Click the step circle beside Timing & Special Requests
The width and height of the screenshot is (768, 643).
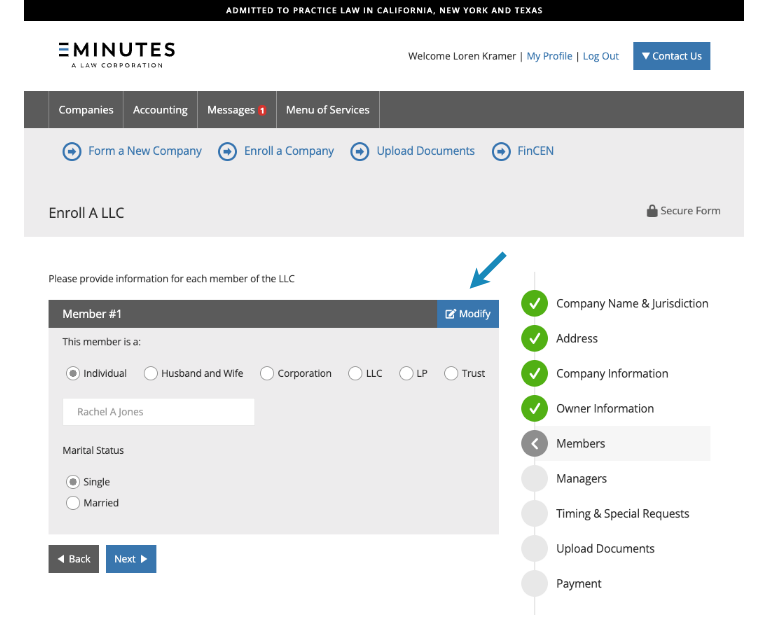pos(534,514)
